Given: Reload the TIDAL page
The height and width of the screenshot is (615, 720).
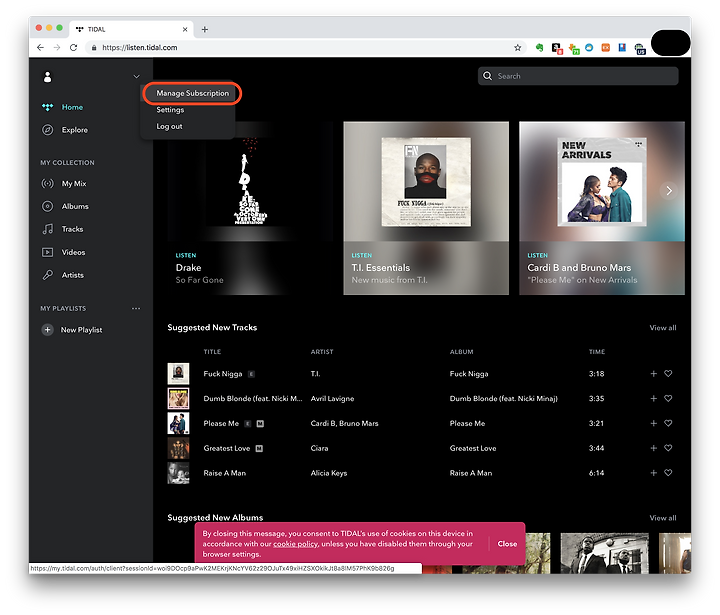Looking at the screenshot, I should [73, 47].
